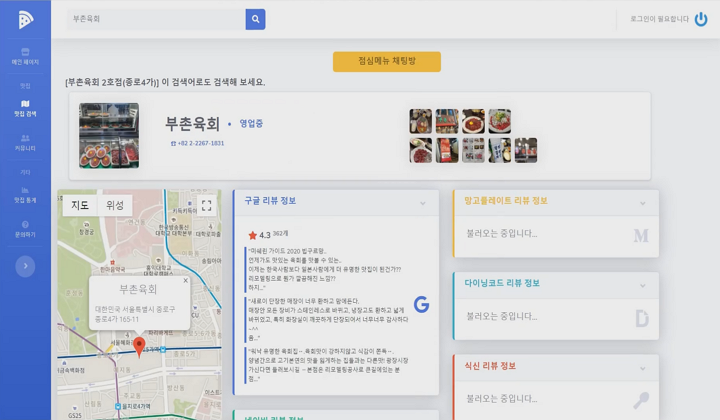The width and height of the screenshot is (720, 420).
Task: Open the first photo in the top gallery row
Action: [x=421, y=121]
